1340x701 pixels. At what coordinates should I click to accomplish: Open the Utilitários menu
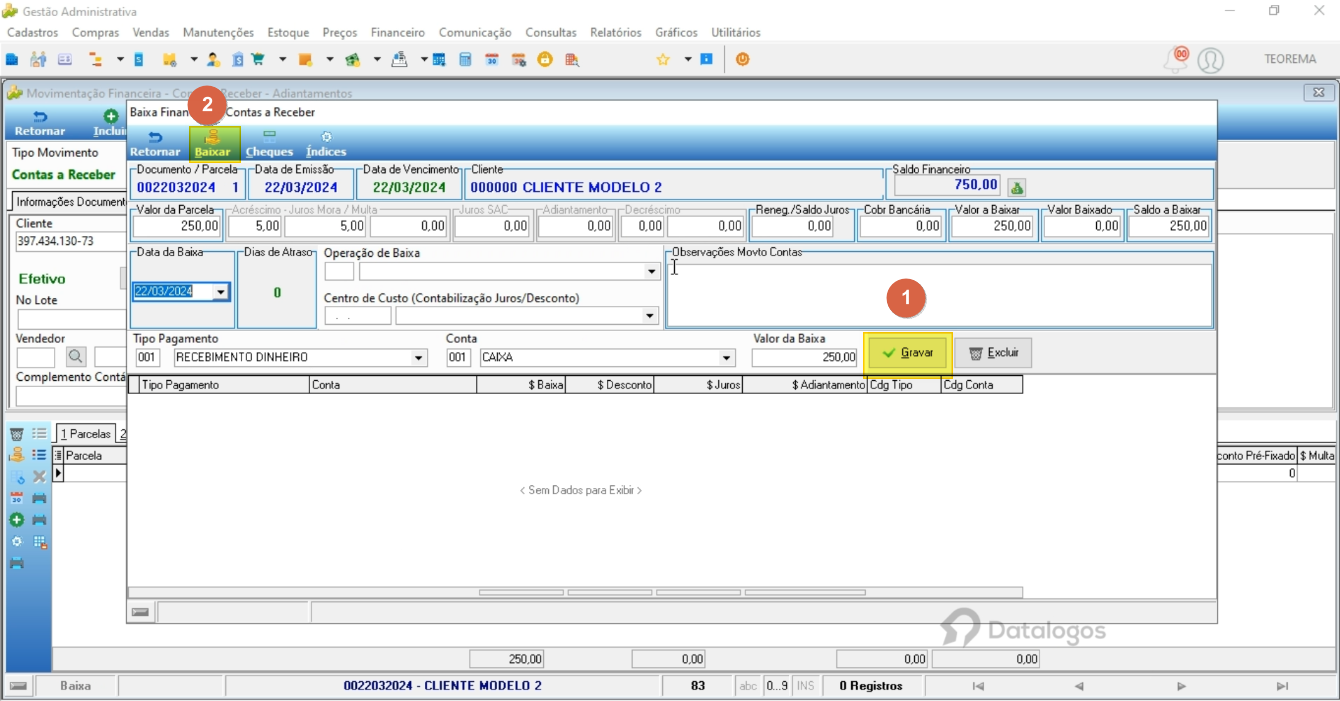[x=736, y=32]
